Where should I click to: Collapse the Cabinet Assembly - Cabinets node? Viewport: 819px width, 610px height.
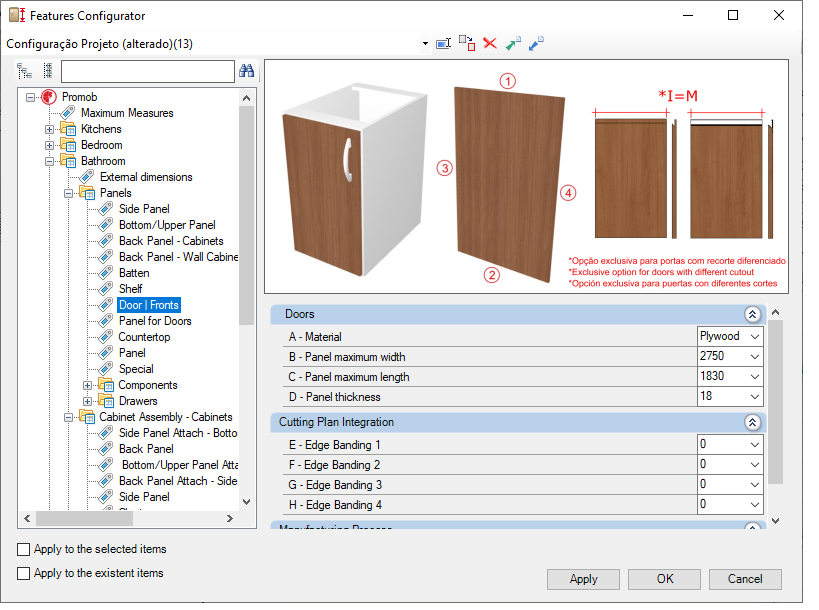68,417
